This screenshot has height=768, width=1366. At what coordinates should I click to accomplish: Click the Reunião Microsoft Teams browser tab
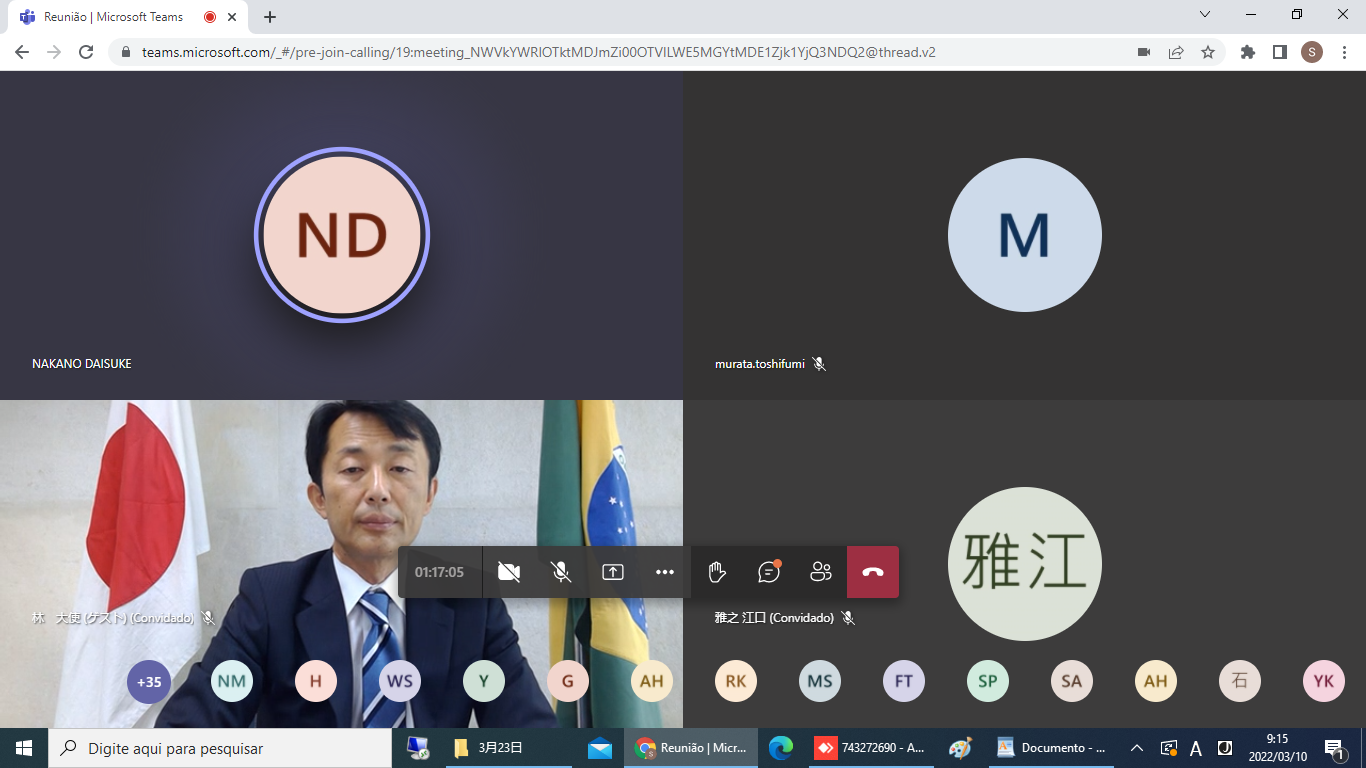point(113,17)
